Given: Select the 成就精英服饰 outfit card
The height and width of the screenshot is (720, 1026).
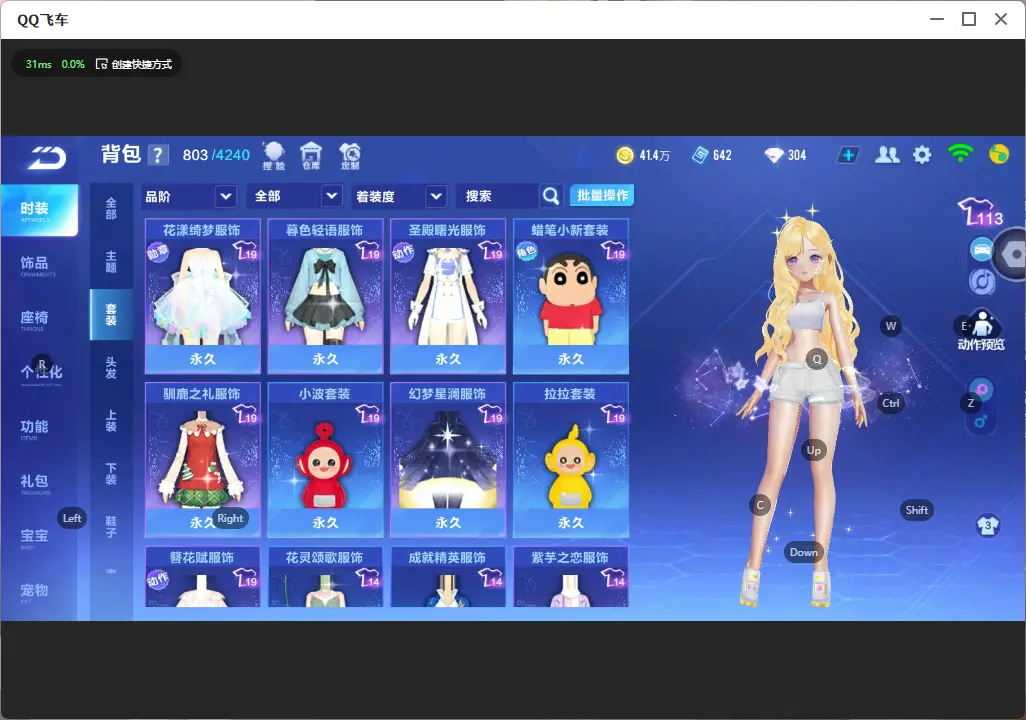Looking at the screenshot, I should (x=448, y=577).
